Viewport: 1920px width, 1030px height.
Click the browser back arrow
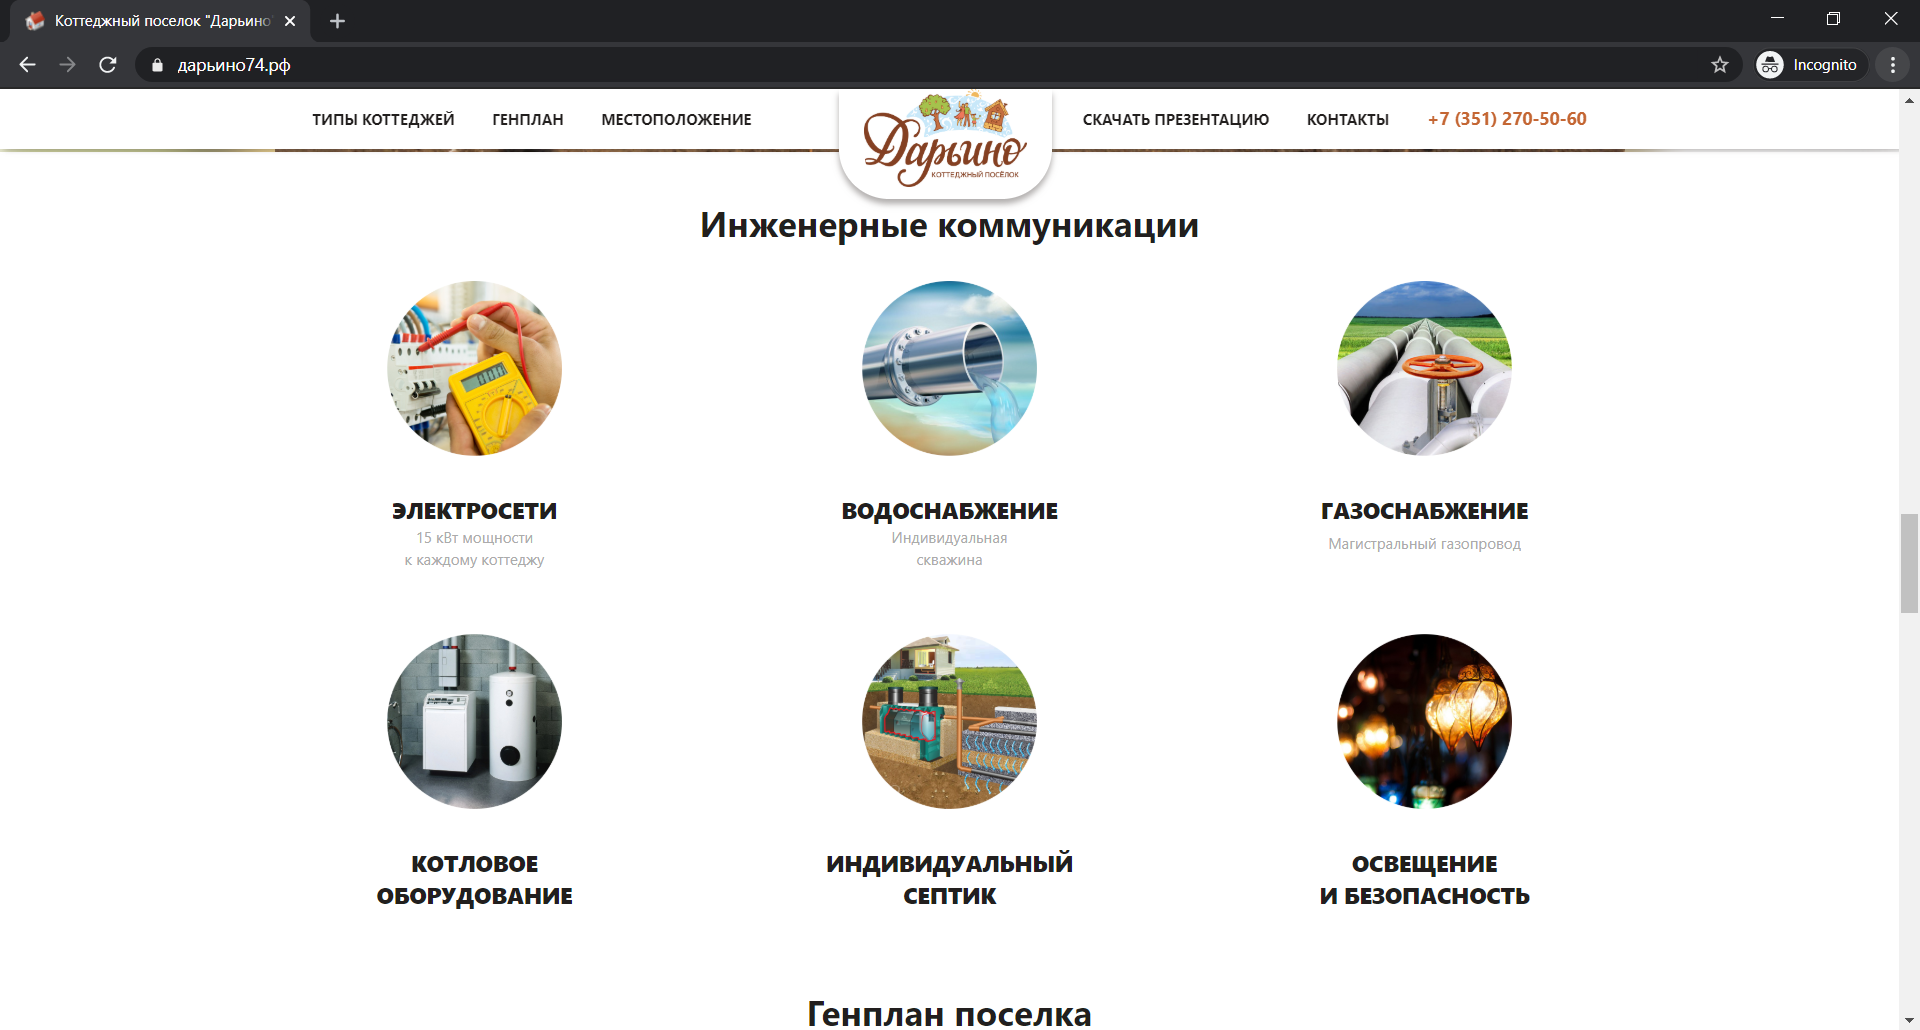click(27, 65)
